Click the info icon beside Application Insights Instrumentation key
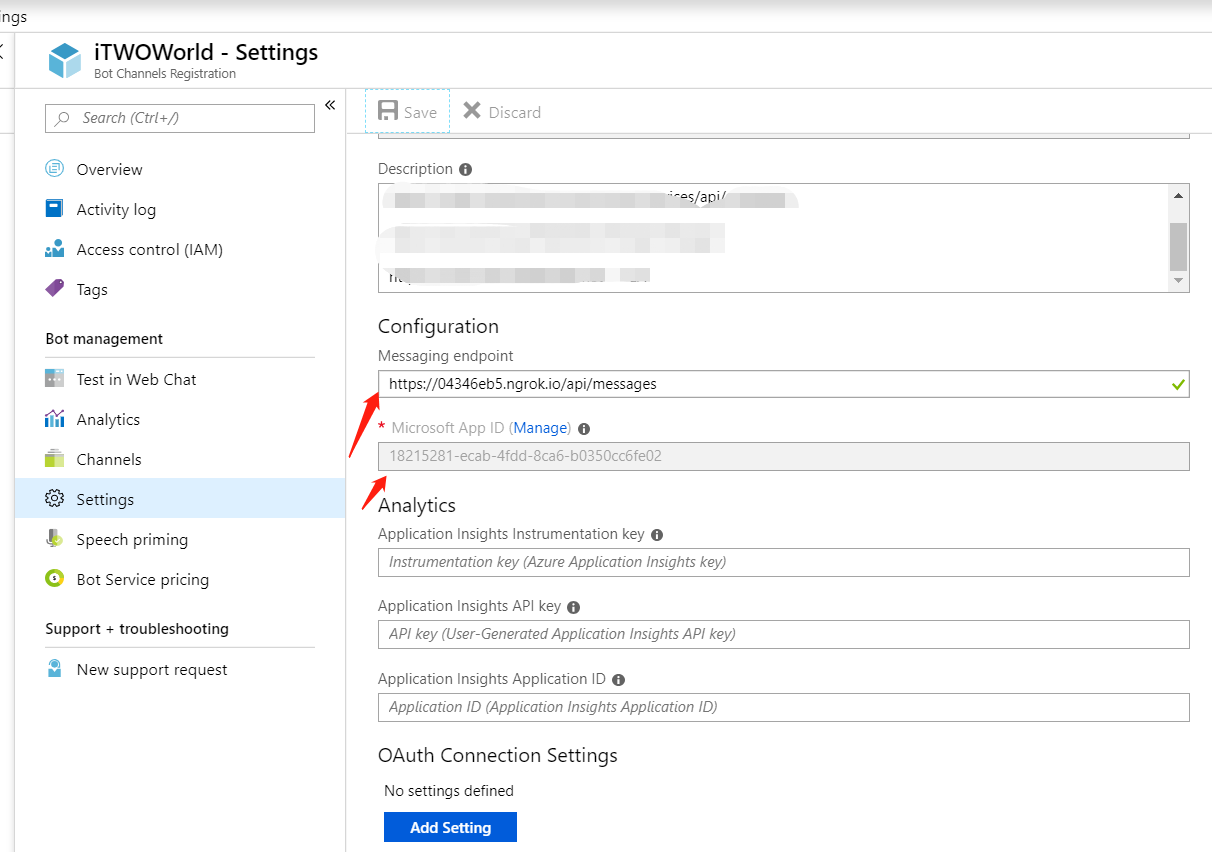This screenshot has width=1212, height=852. click(657, 535)
